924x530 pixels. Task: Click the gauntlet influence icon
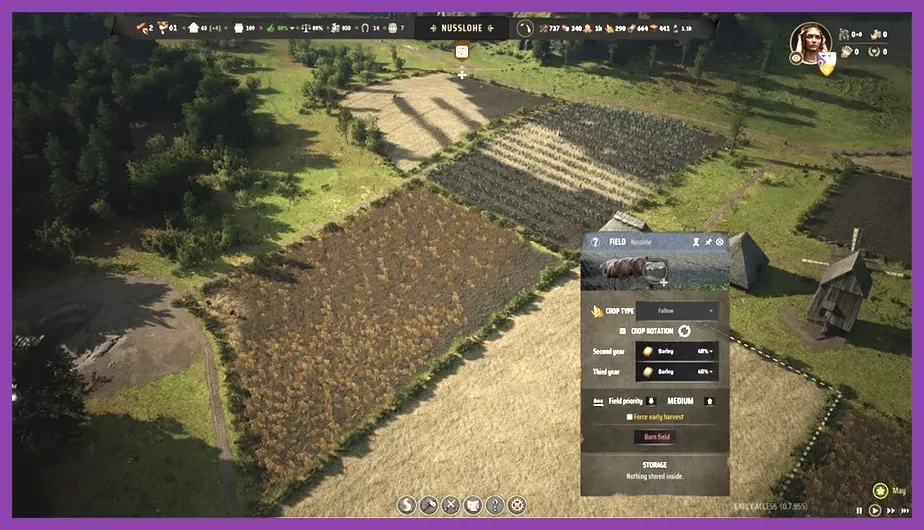[846, 52]
